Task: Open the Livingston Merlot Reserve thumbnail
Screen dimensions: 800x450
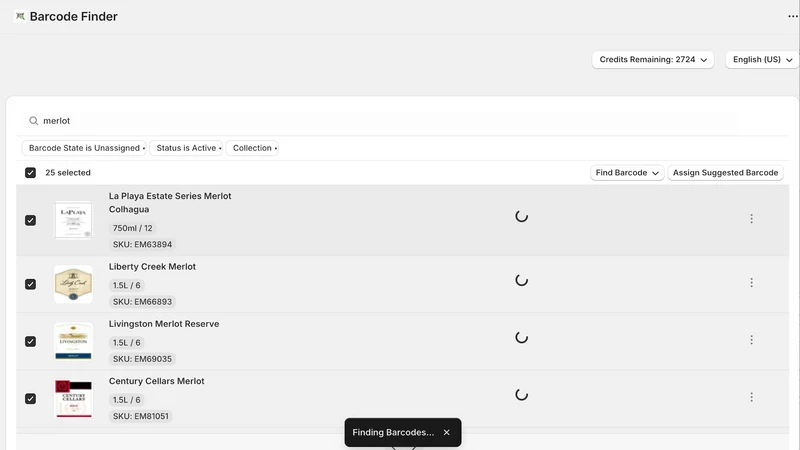Action: click(73, 341)
